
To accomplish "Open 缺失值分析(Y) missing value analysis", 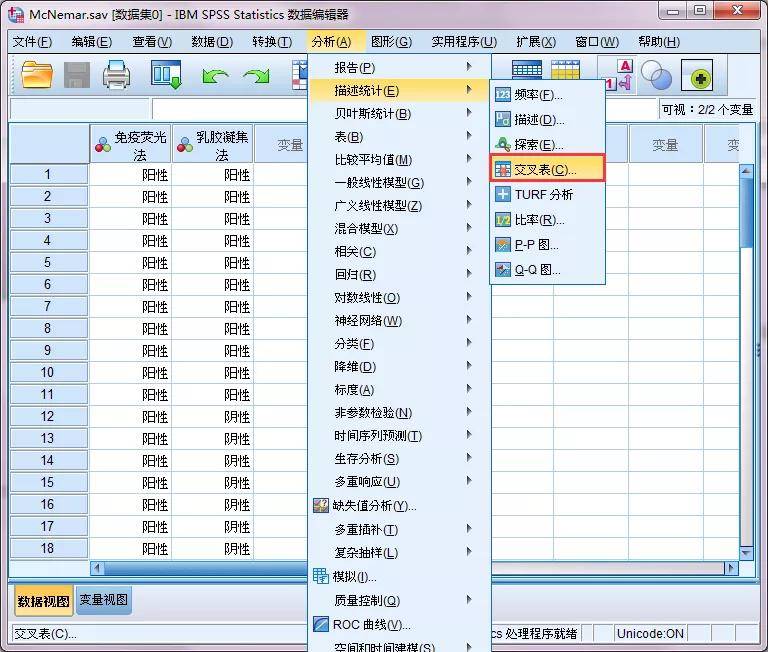I will 399,506.
